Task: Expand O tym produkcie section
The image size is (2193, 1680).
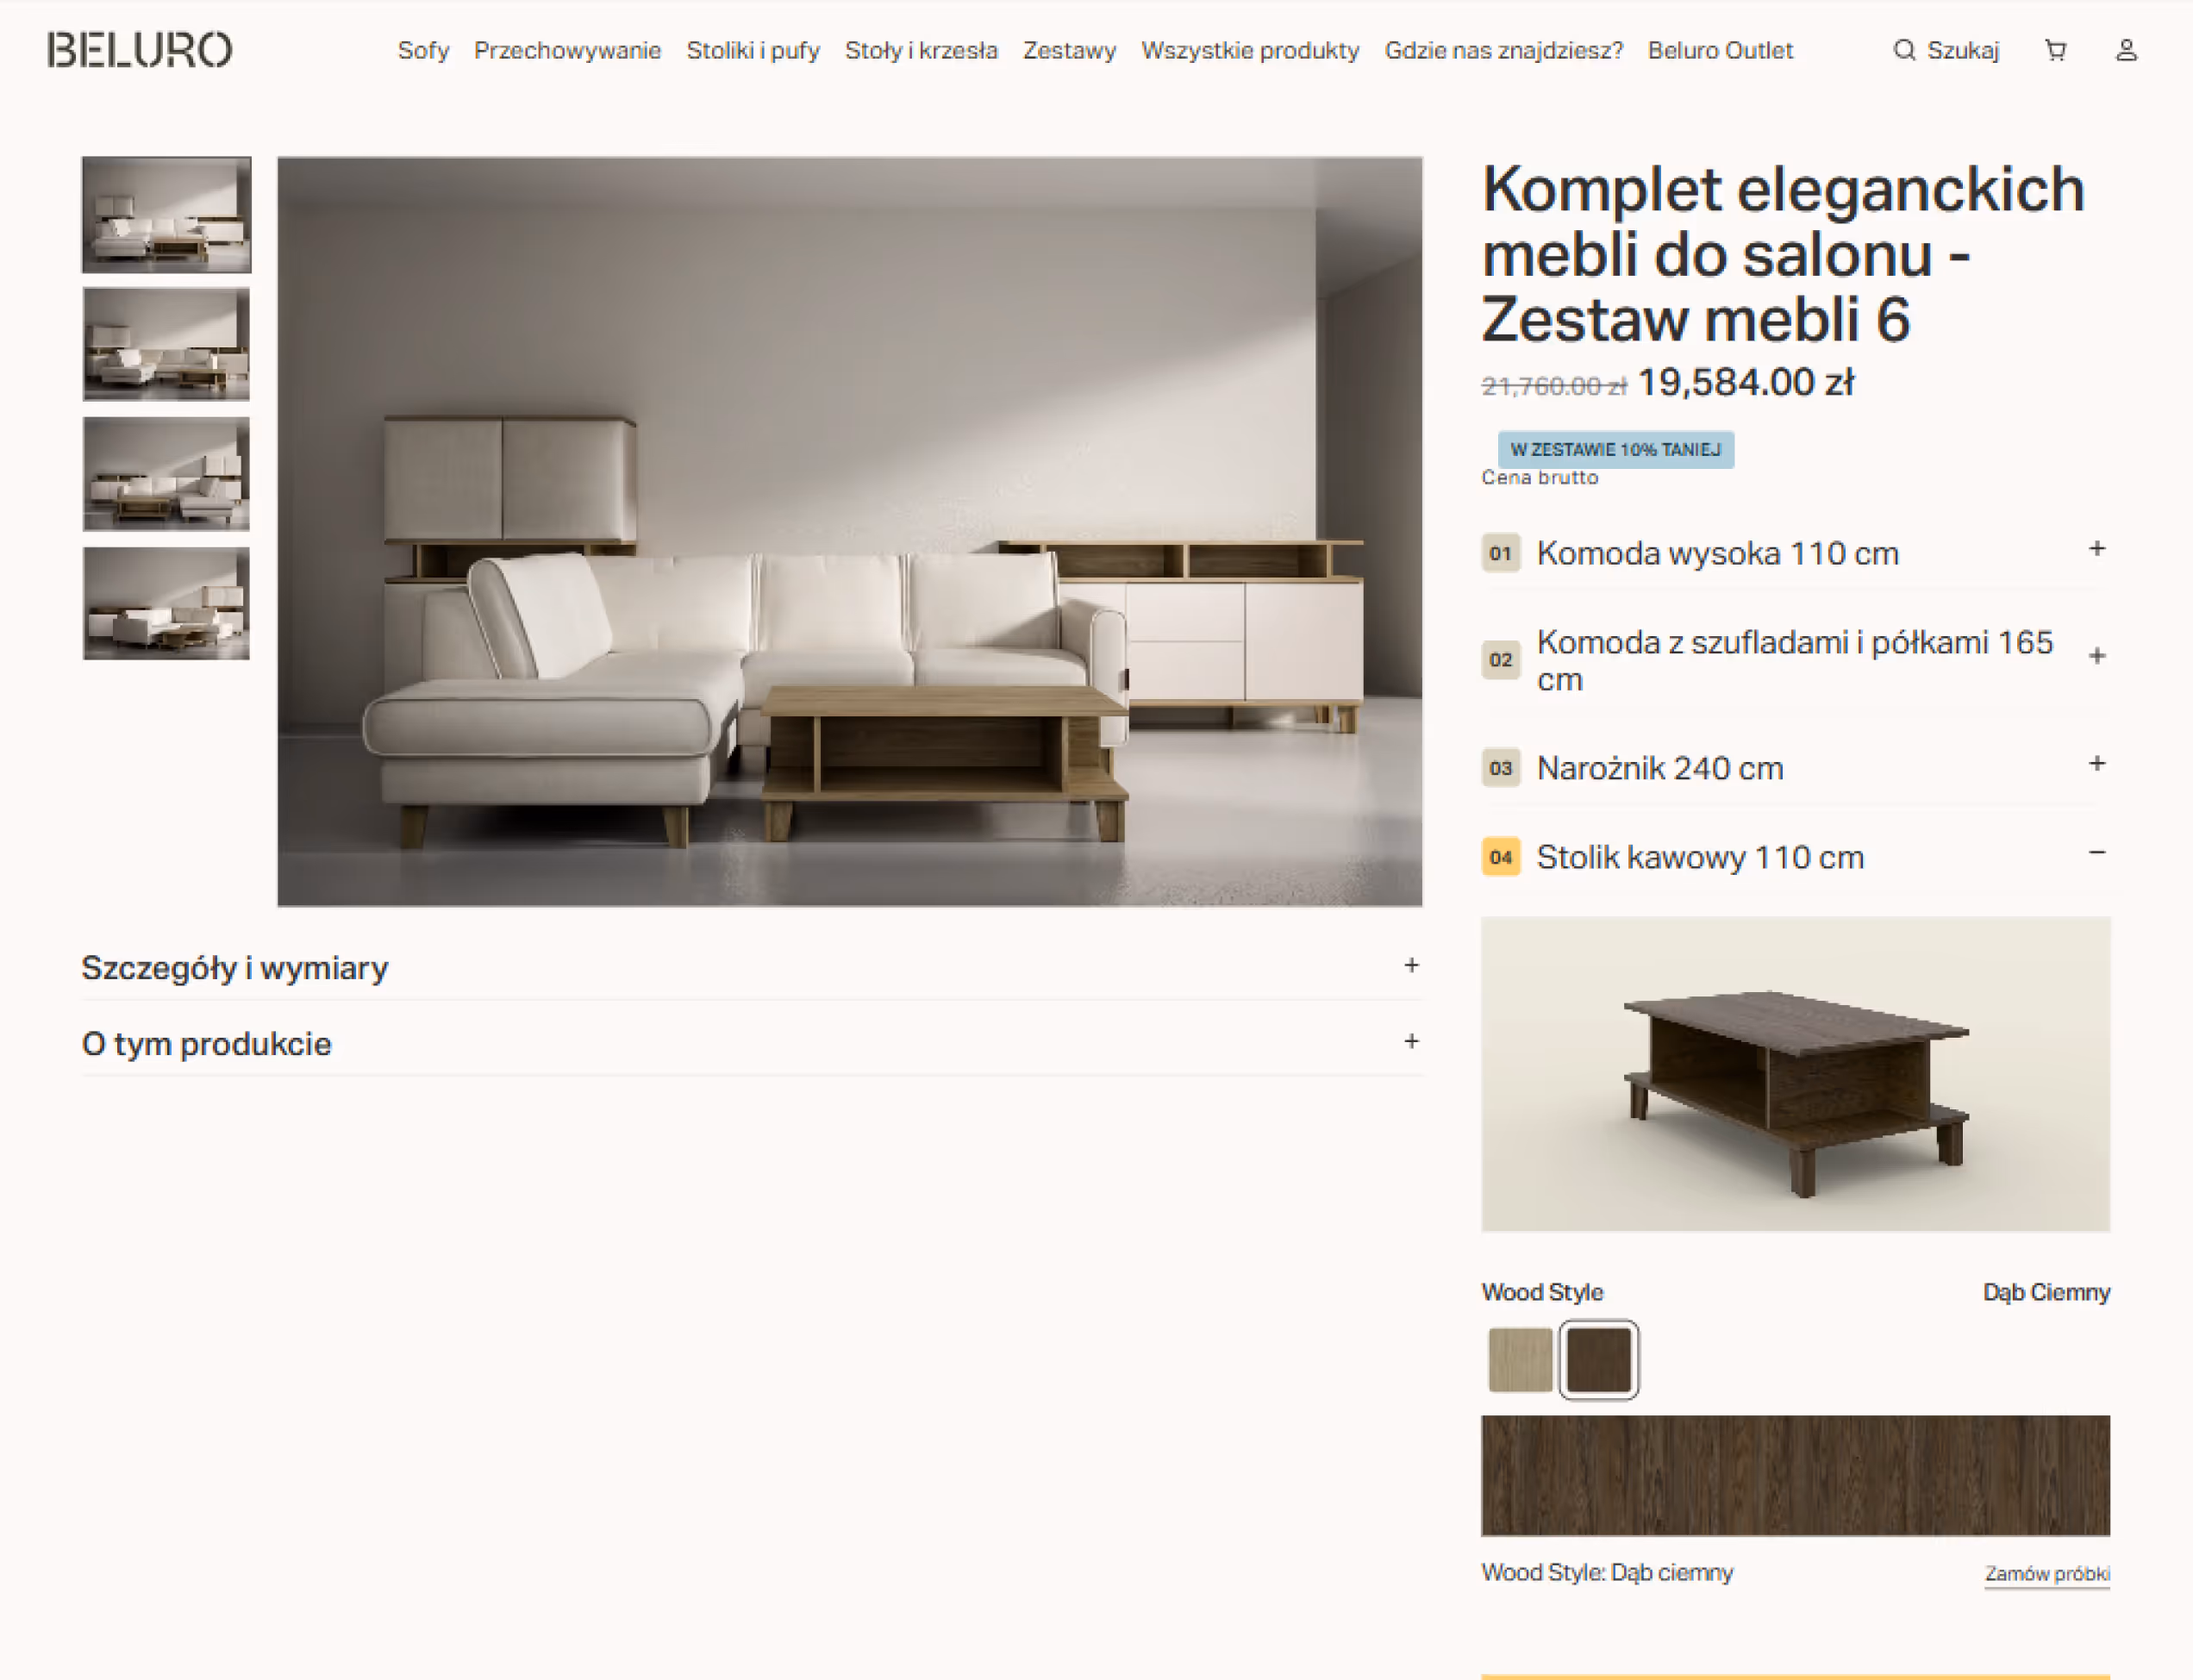Action: [x=752, y=1043]
